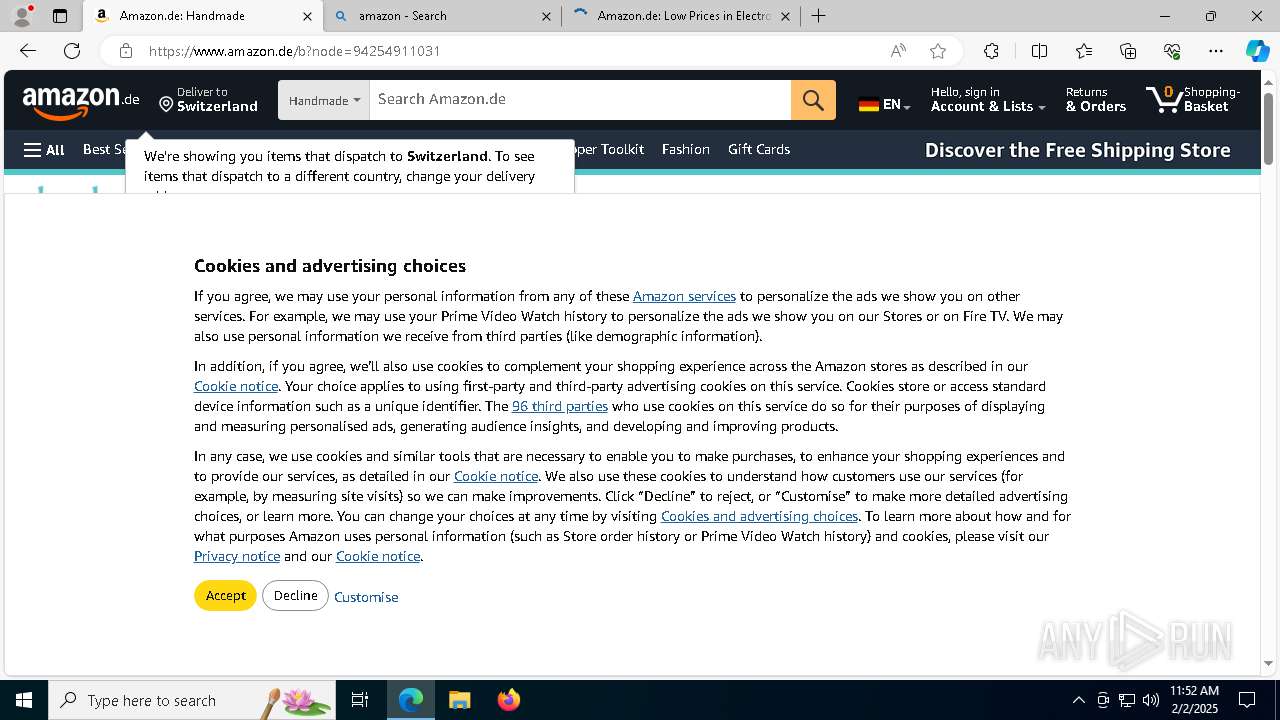Image resolution: width=1280 pixels, height=720 pixels.
Task: Open Windows Start menu
Action: coord(24,700)
